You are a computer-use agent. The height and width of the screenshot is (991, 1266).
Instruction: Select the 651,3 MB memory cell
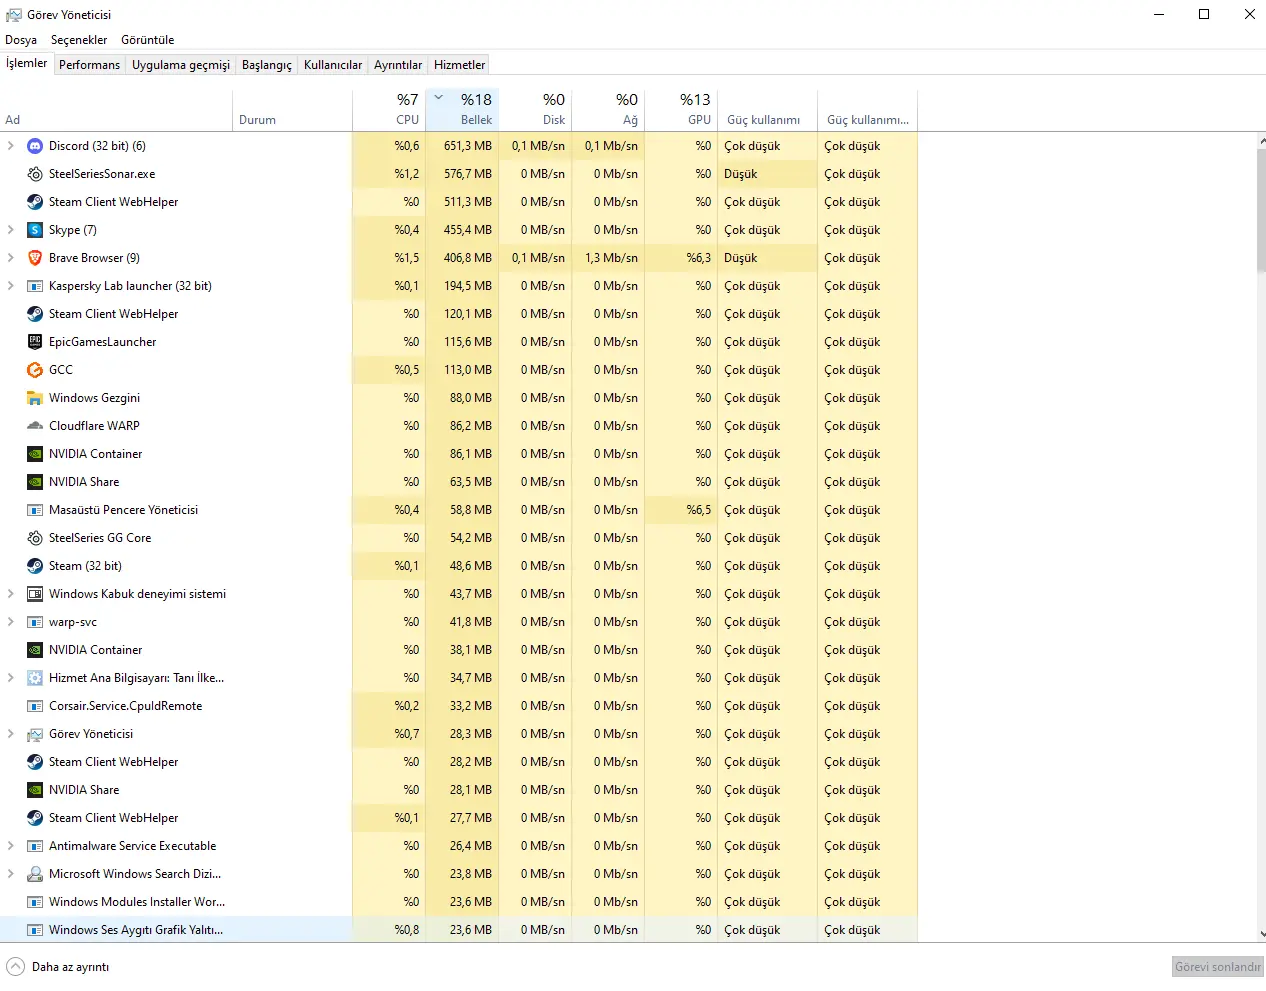(x=462, y=146)
